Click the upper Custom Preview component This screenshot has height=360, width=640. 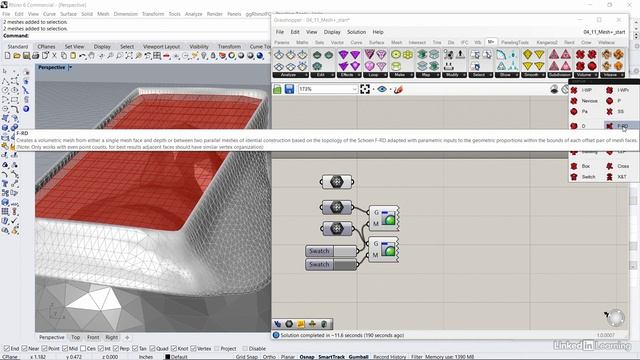click(x=384, y=218)
